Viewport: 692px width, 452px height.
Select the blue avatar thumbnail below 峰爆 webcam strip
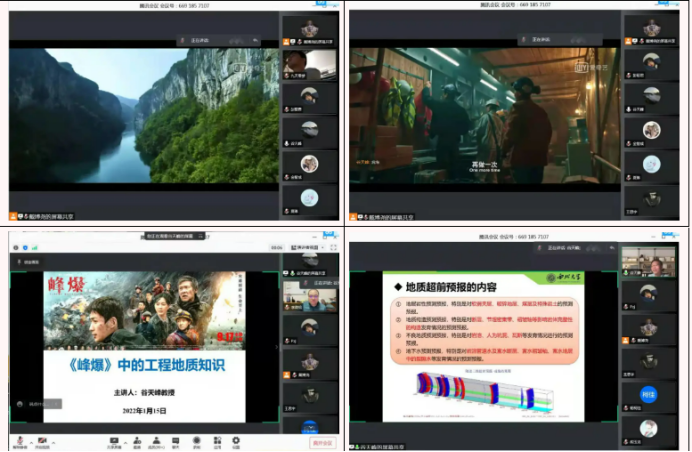310,426
